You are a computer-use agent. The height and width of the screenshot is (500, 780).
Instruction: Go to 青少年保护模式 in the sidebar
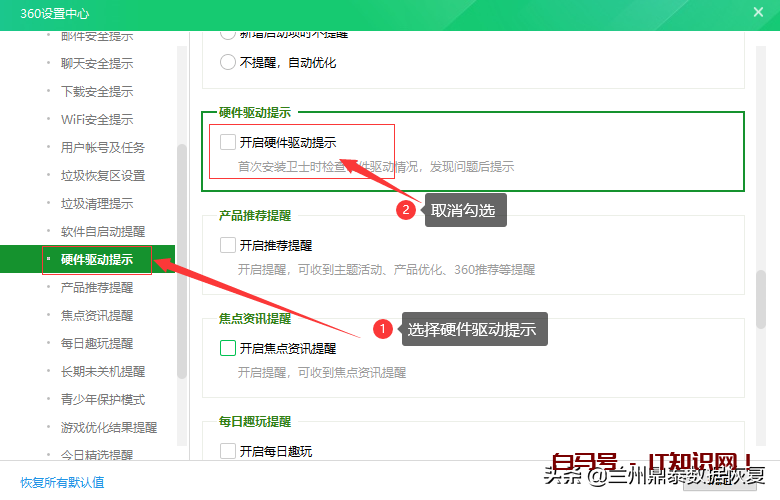click(103, 400)
